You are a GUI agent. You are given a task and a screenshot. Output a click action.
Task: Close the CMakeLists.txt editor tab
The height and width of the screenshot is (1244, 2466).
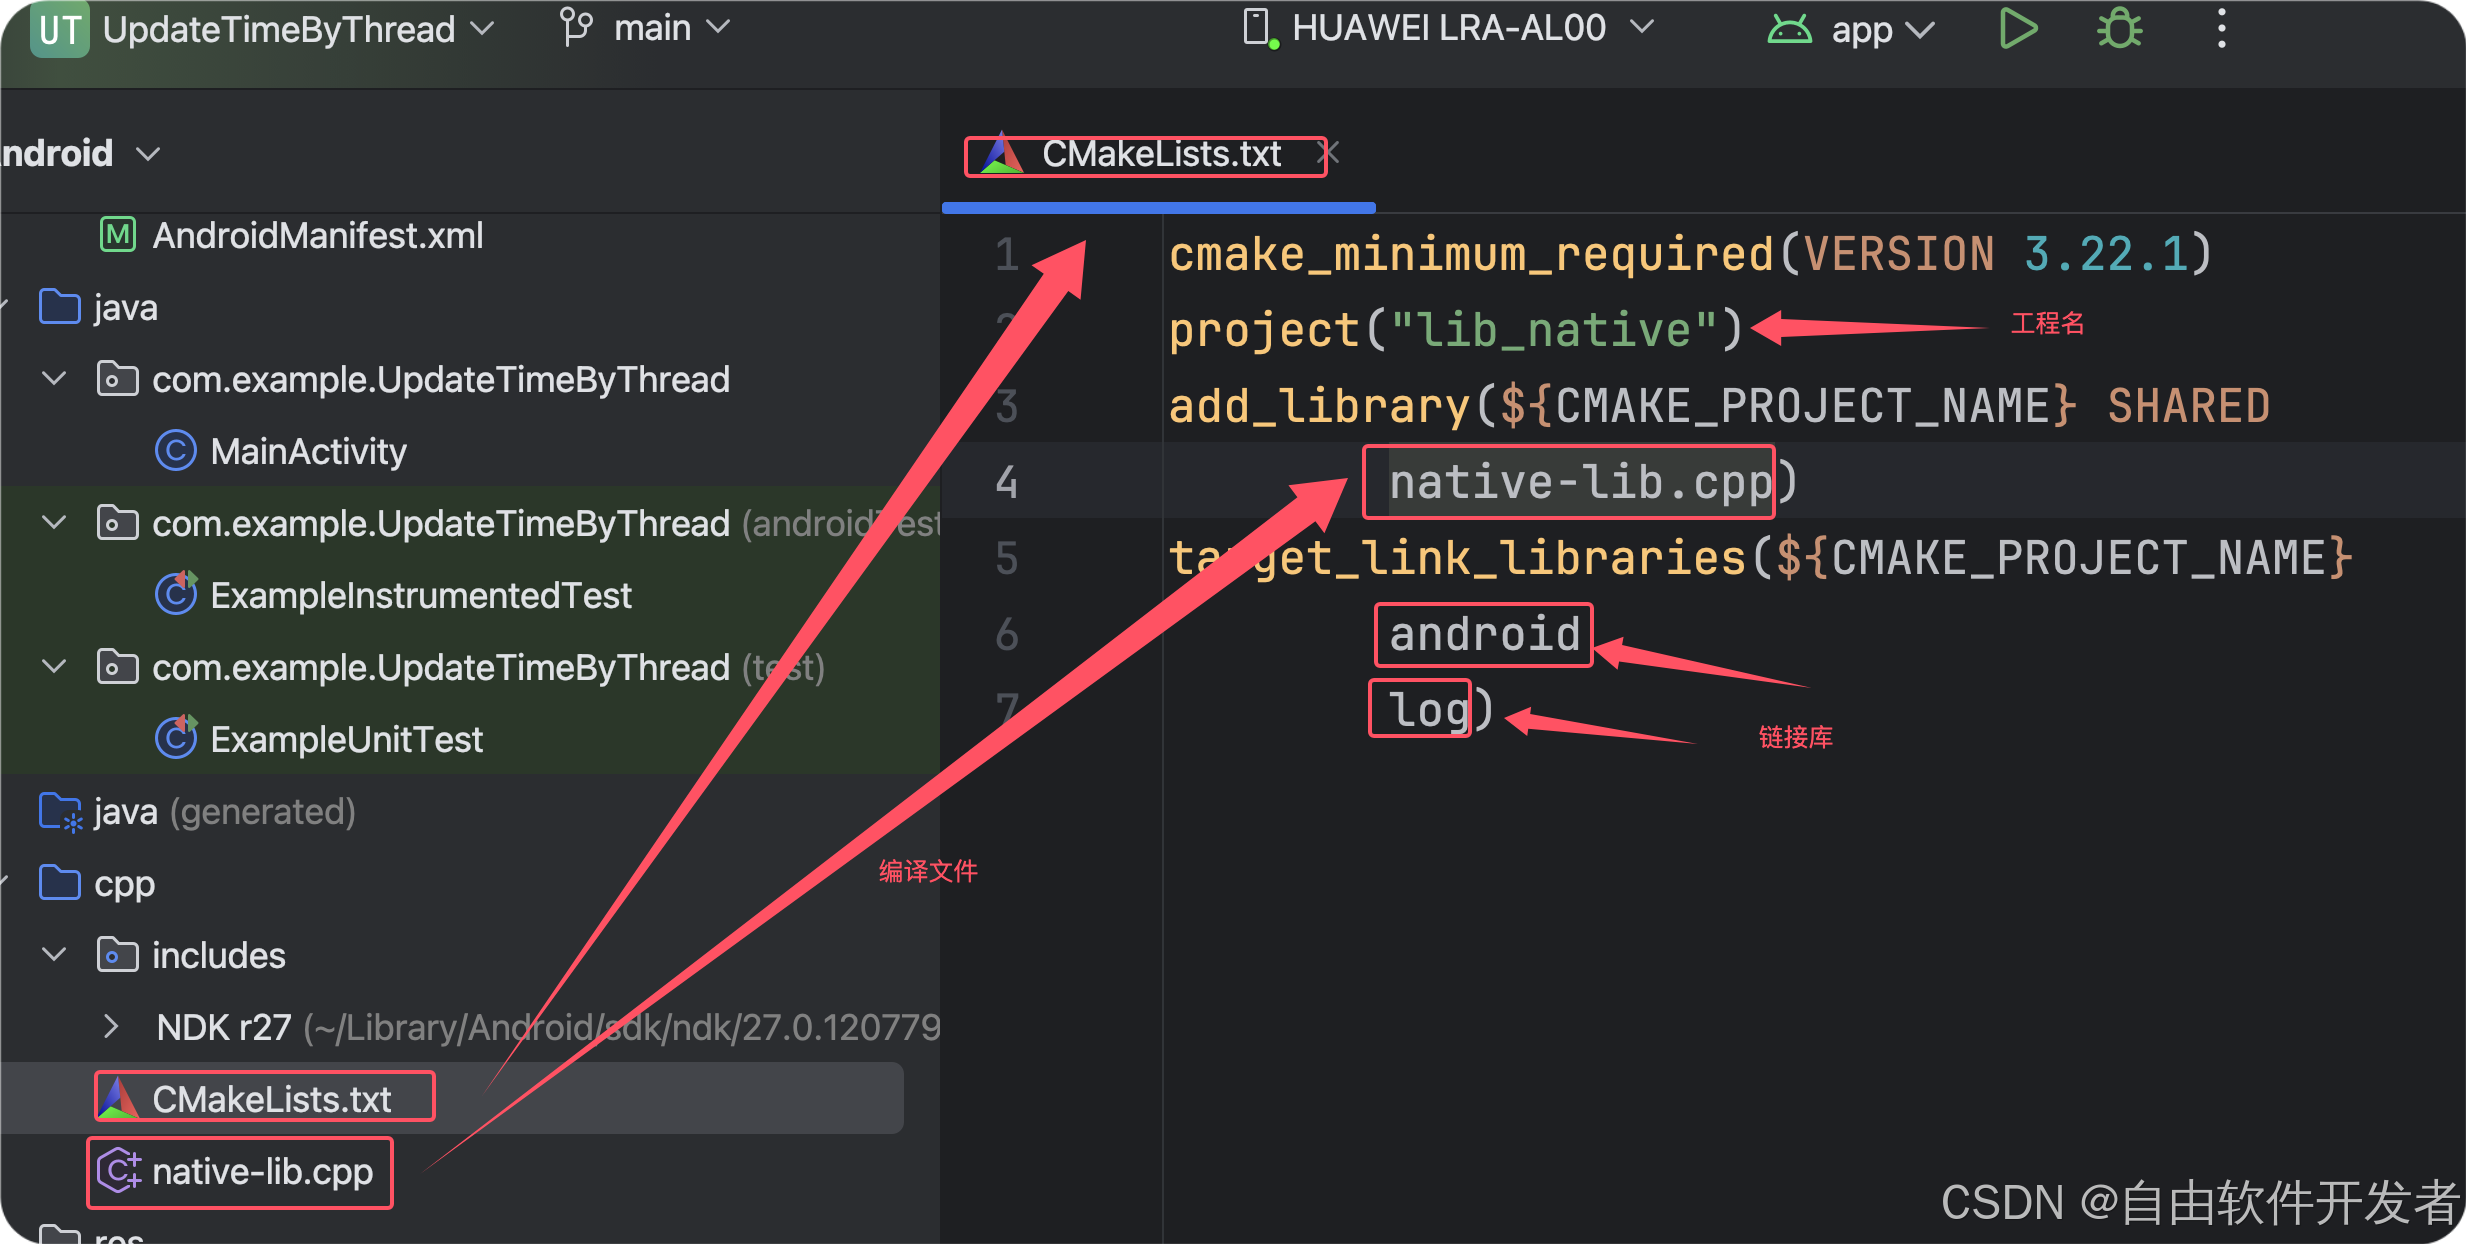click(1330, 154)
